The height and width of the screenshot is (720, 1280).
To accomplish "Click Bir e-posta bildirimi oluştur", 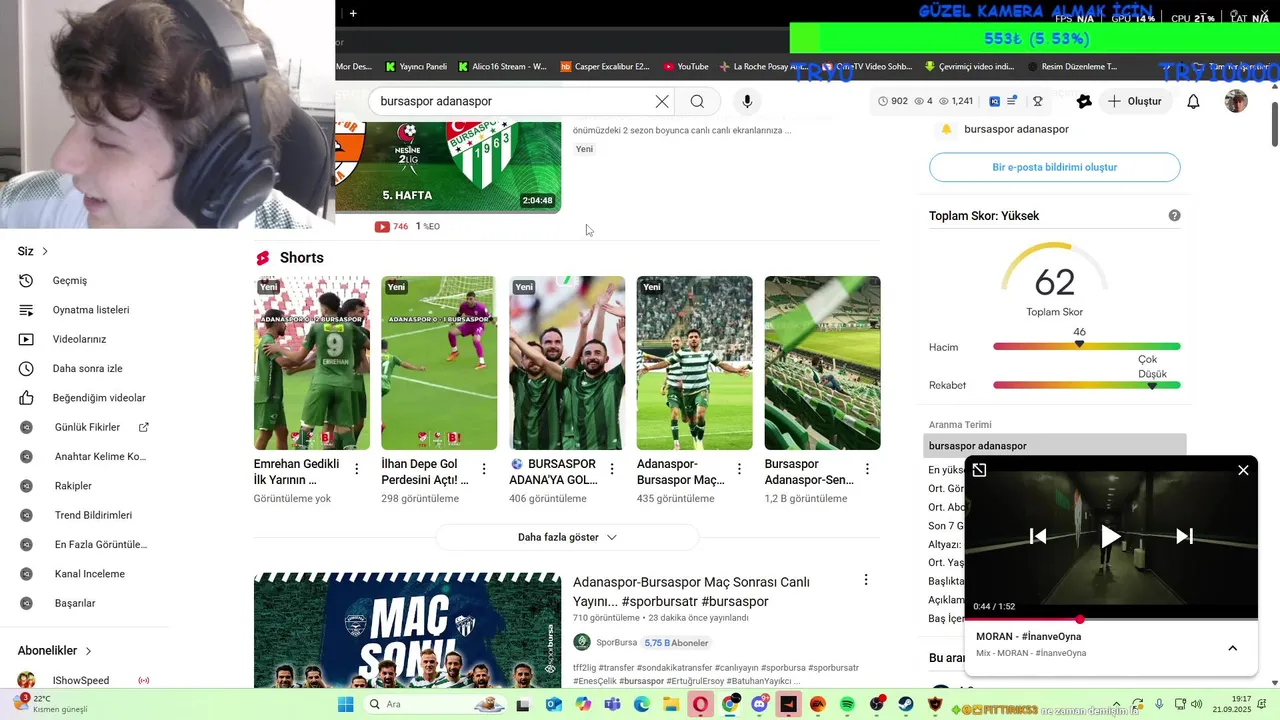I will (1054, 167).
